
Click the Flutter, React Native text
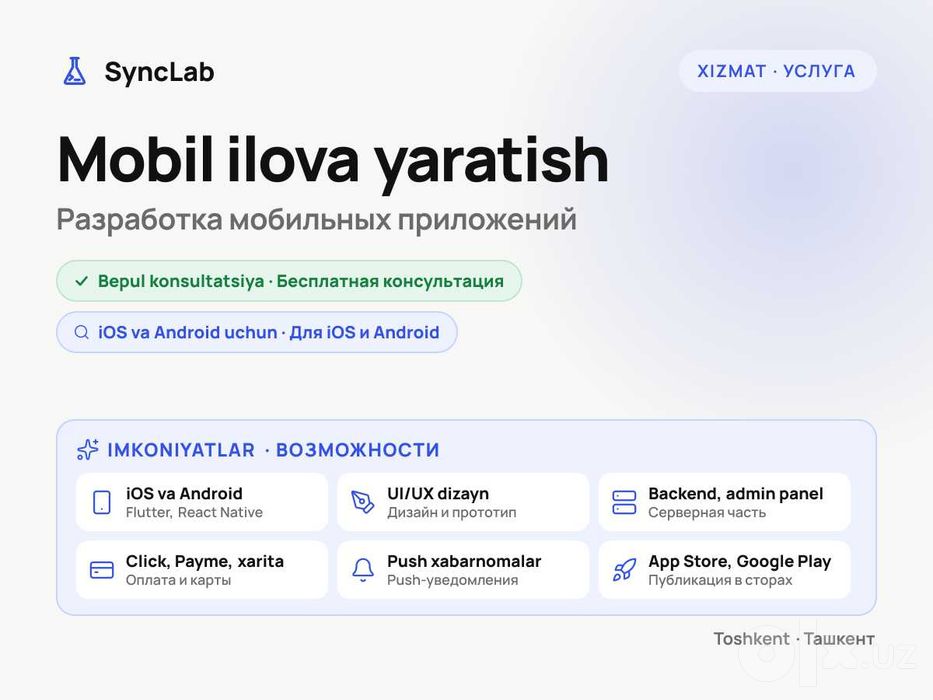click(x=194, y=512)
